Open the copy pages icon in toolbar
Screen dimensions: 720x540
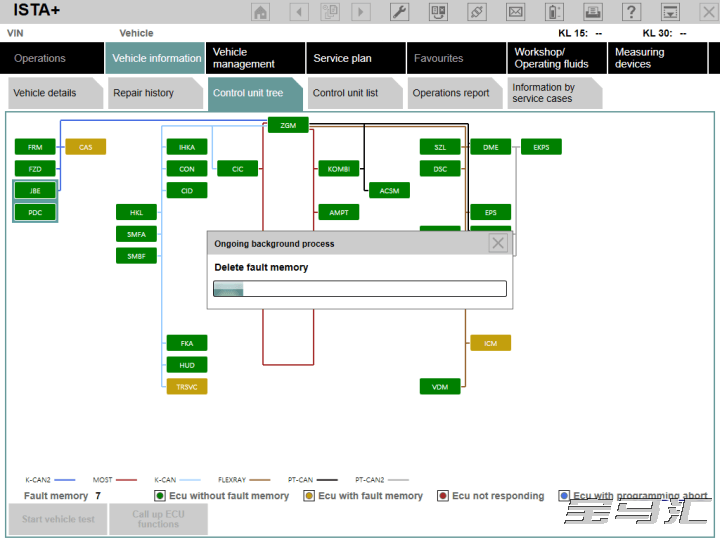point(330,11)
